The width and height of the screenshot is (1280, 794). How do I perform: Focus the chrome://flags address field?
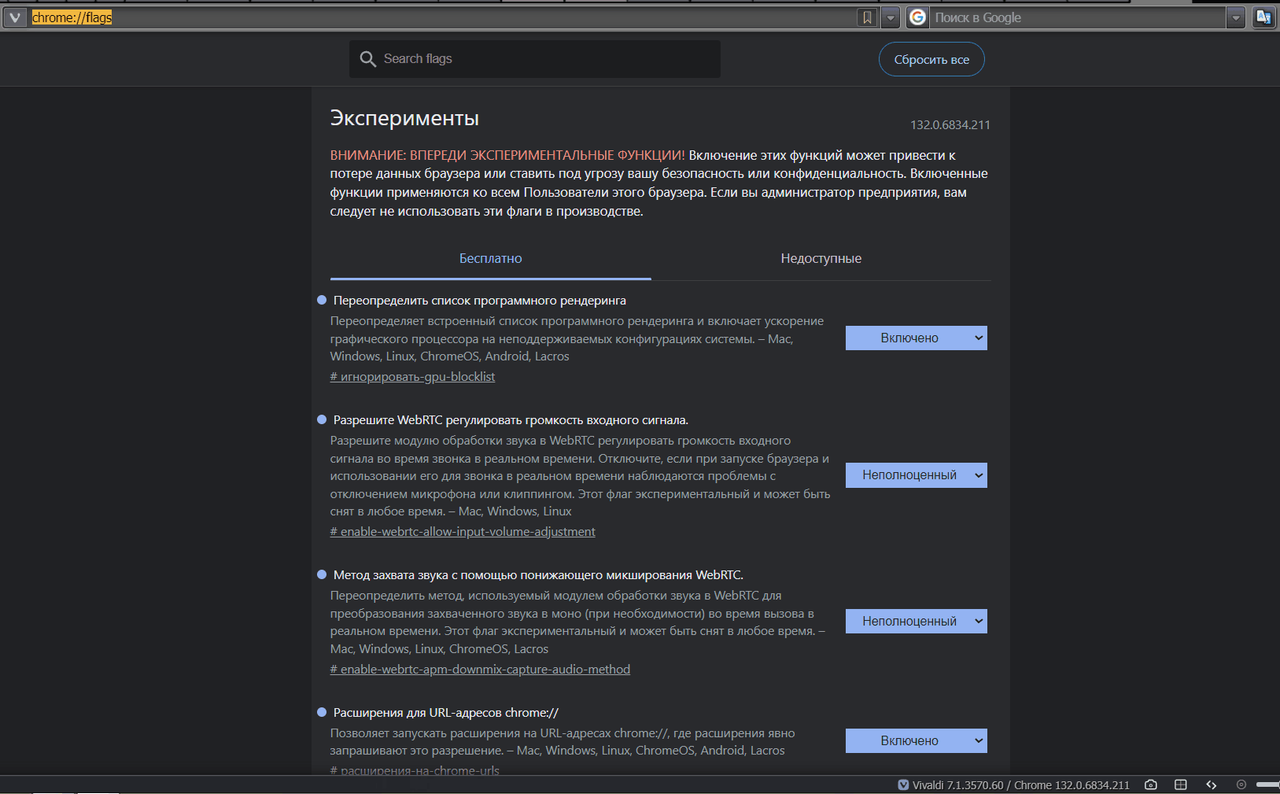pos(441,17)
